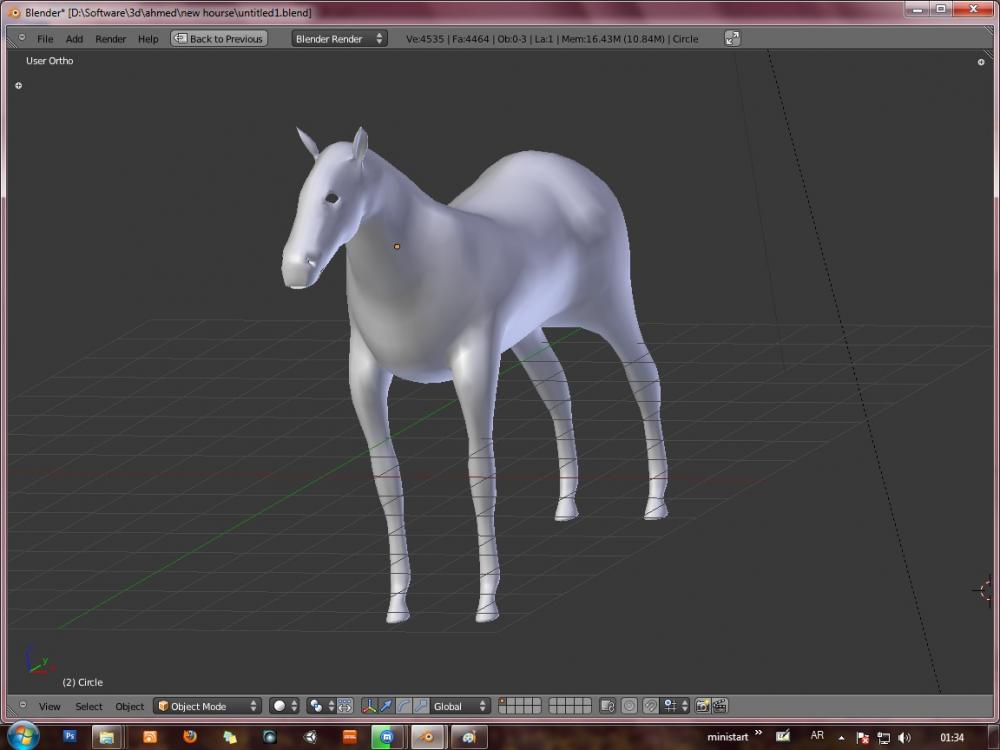Select the scale manipulator icon
1000x750 pixels.
pyautogui.click(x=420, y=706)
